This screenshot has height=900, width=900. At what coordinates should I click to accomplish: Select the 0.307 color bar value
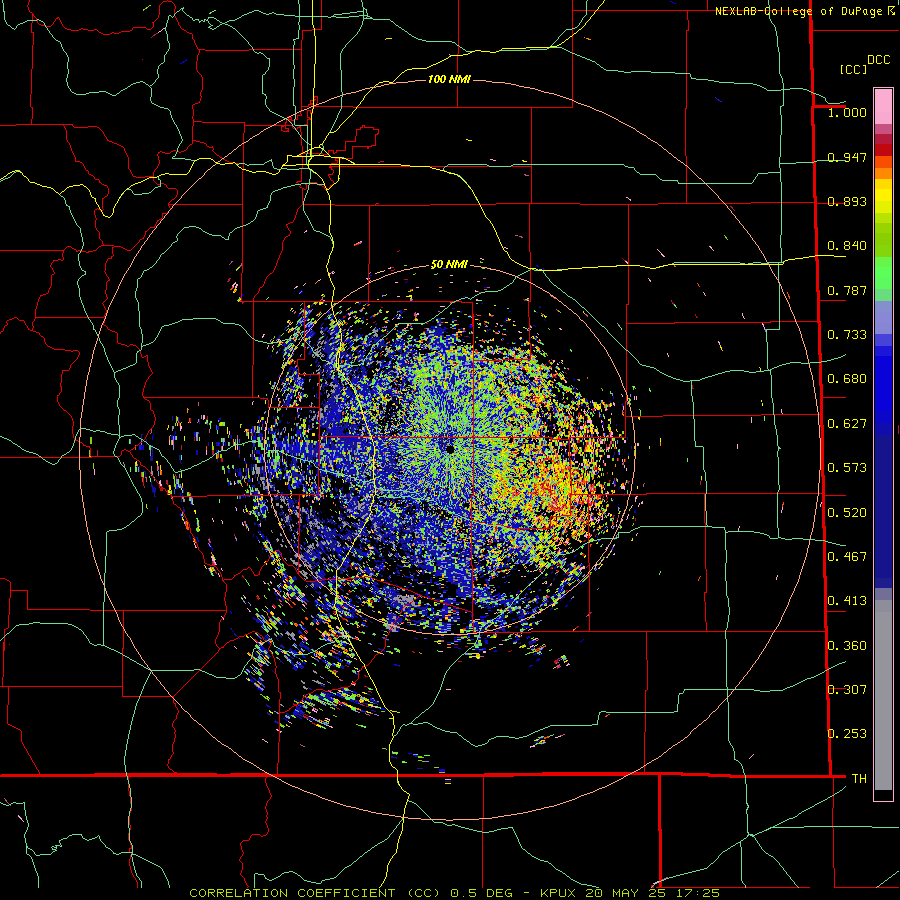point(847,690)
